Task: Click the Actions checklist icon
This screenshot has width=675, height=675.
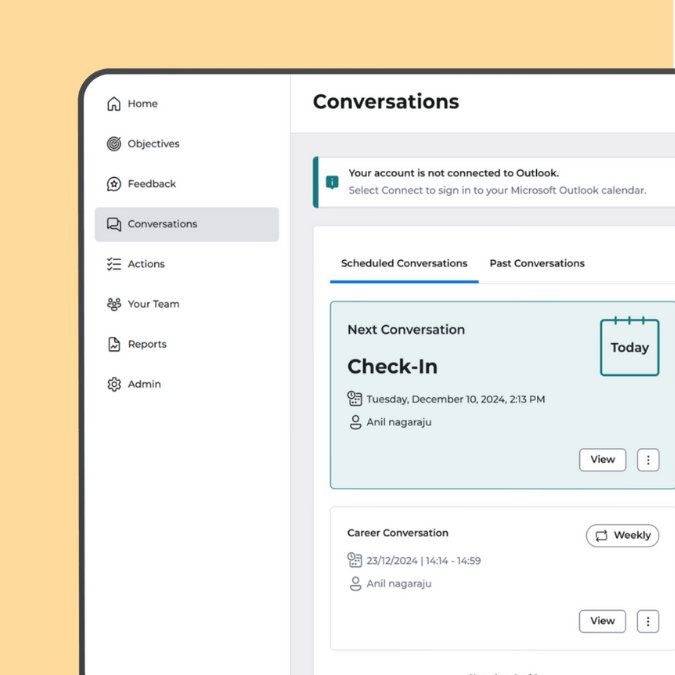Action: coord(114,264)
